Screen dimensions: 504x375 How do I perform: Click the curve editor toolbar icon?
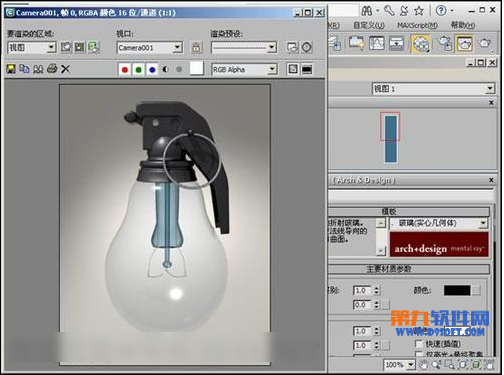pos(376,43)
